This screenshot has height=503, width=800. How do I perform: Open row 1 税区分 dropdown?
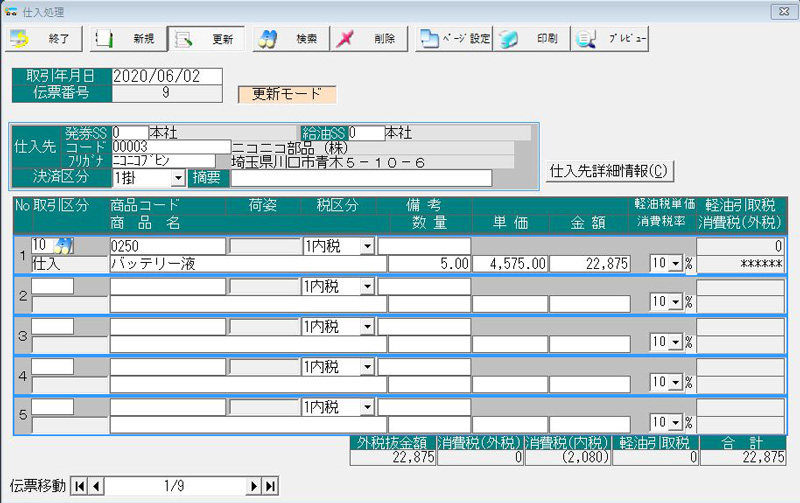tap(367, 246)
